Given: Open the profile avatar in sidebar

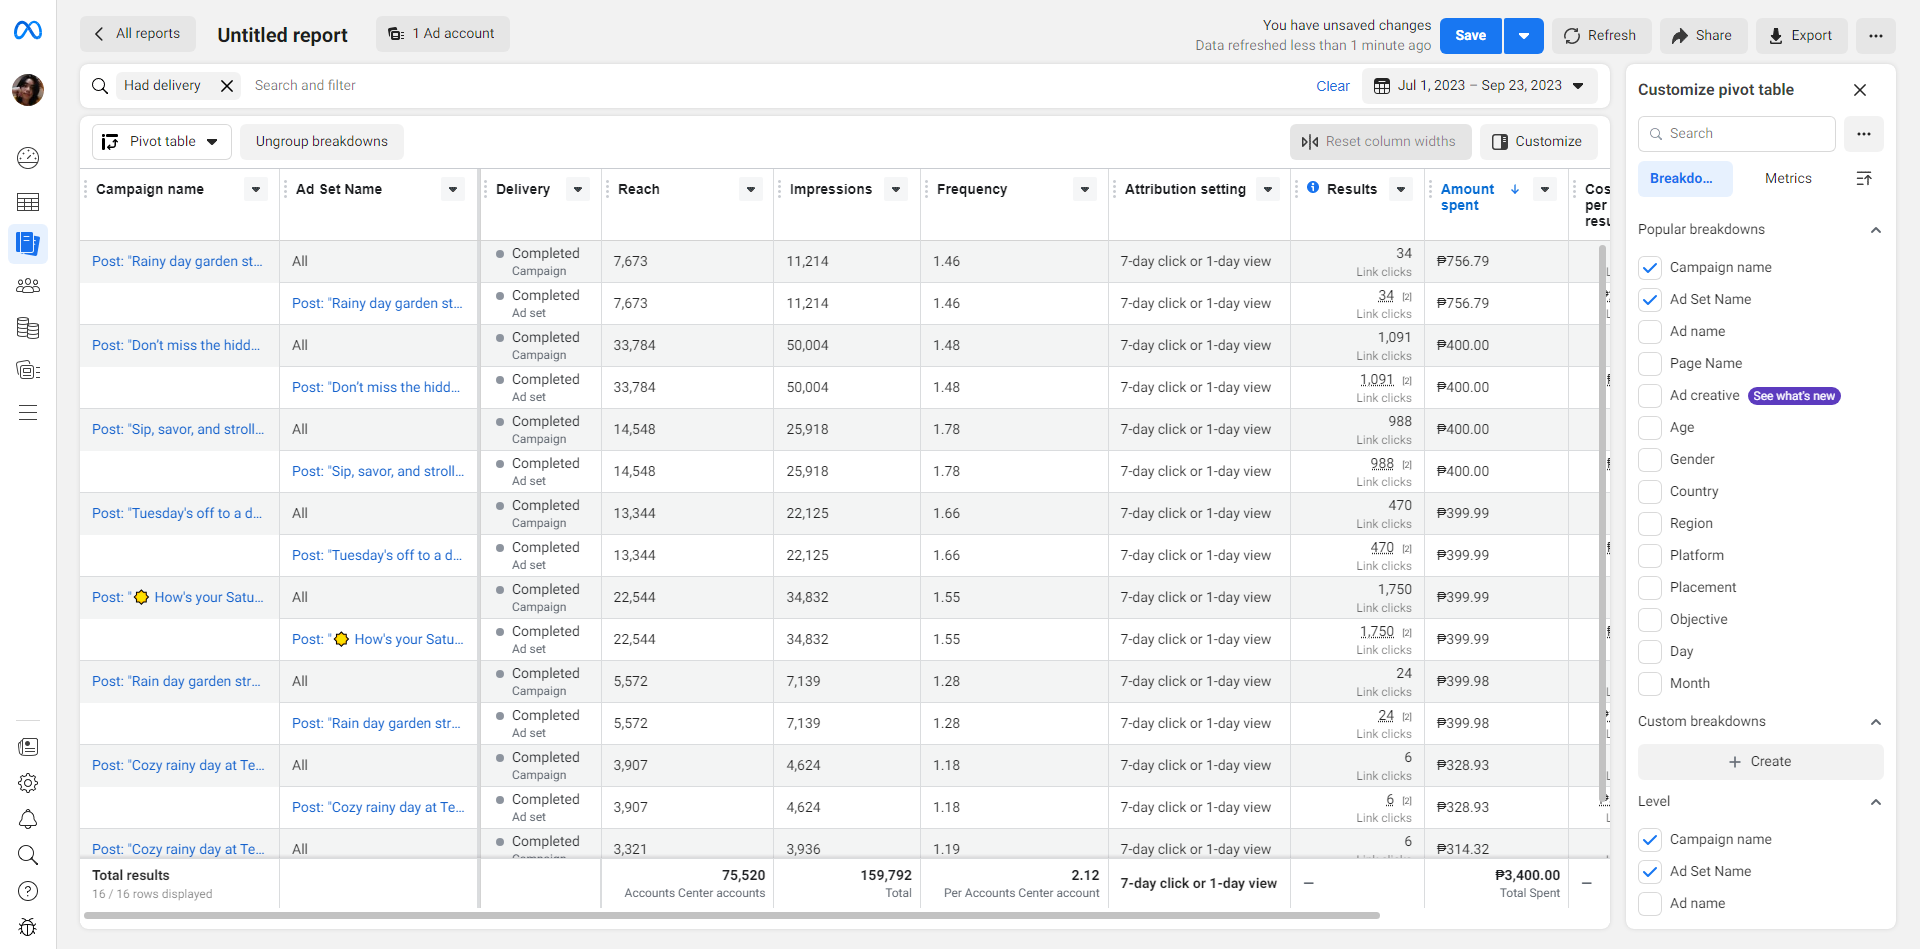Looking at the screenshot, I should click(x=28, y=90).
